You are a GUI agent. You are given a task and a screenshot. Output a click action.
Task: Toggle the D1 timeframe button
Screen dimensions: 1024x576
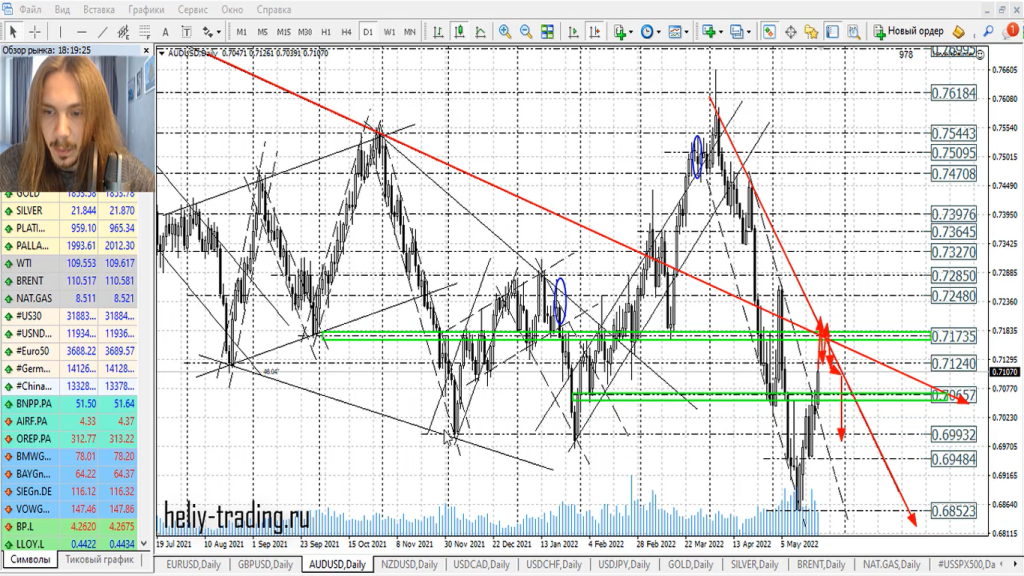pyautogui.click(x=367, y=32)
